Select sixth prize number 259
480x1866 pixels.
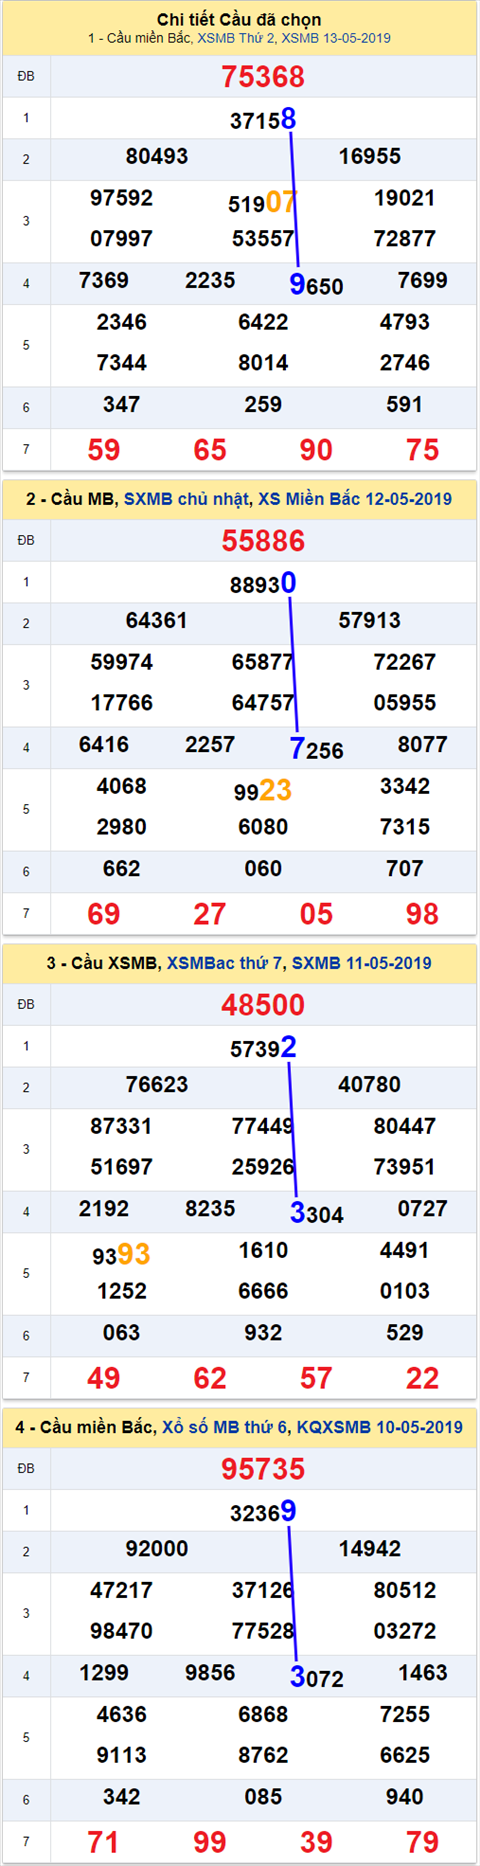coord(263,404)
